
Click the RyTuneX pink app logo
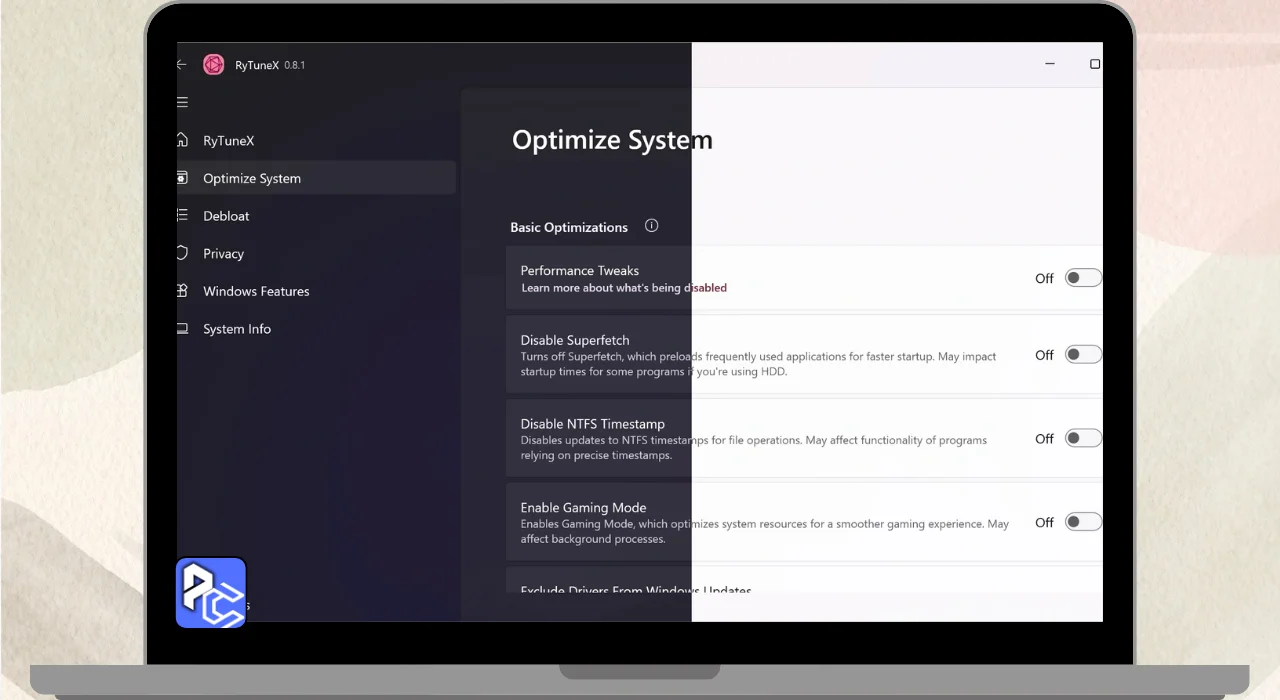point(213,64)
